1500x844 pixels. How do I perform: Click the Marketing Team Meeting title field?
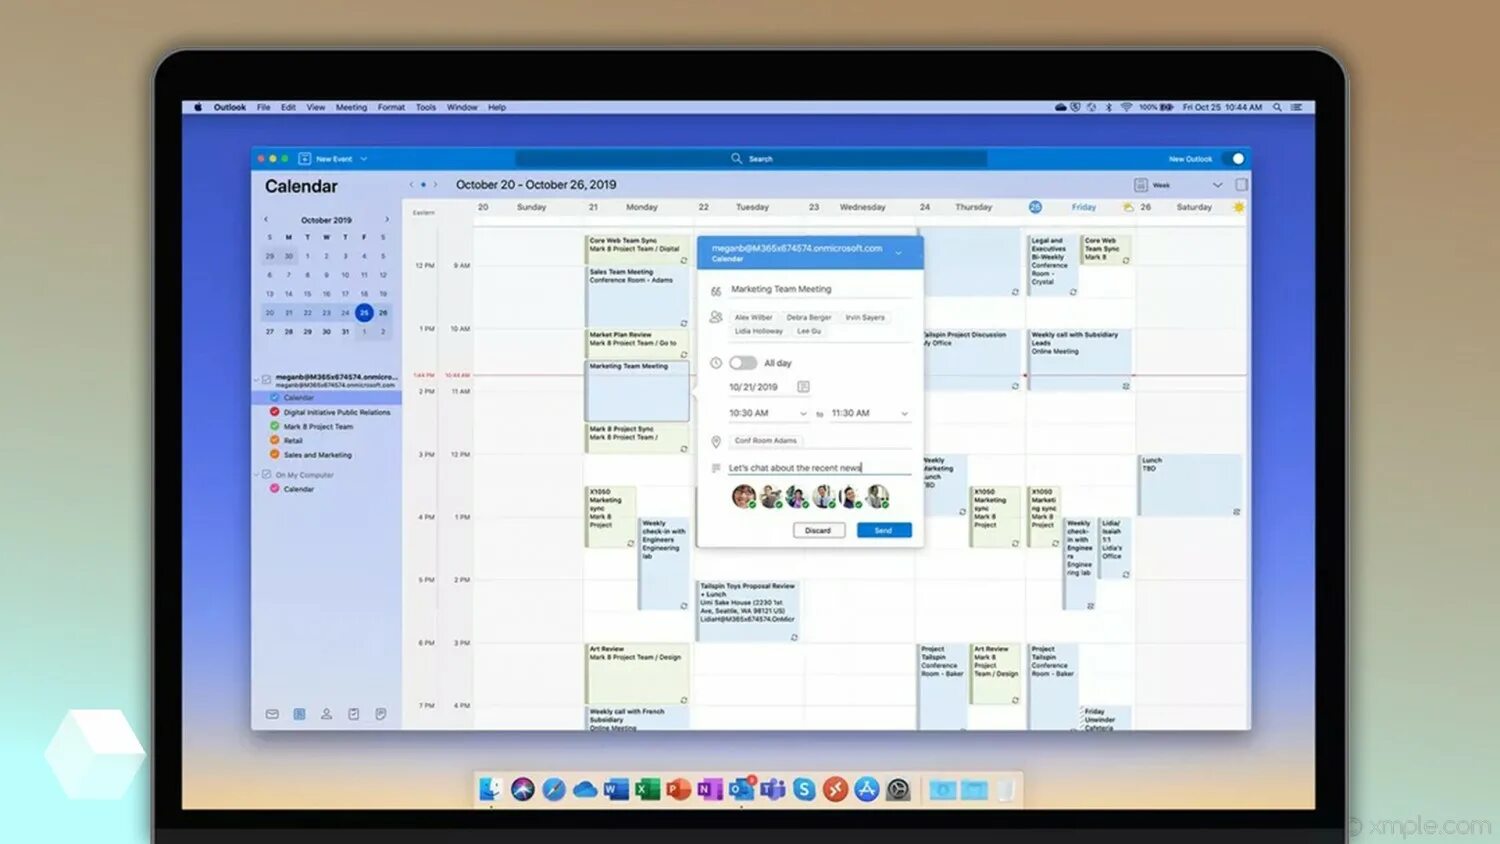(820, 289)
